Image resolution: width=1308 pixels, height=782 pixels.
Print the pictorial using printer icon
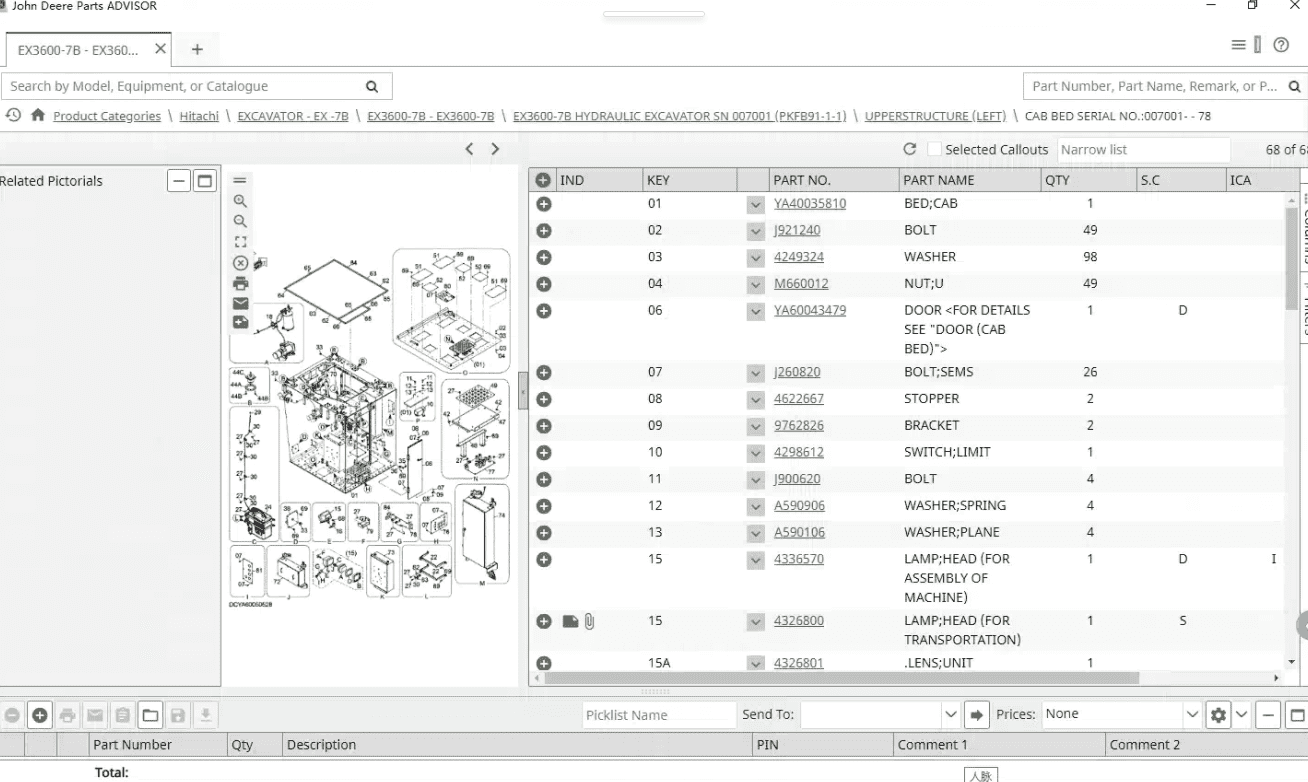point(240,283)
